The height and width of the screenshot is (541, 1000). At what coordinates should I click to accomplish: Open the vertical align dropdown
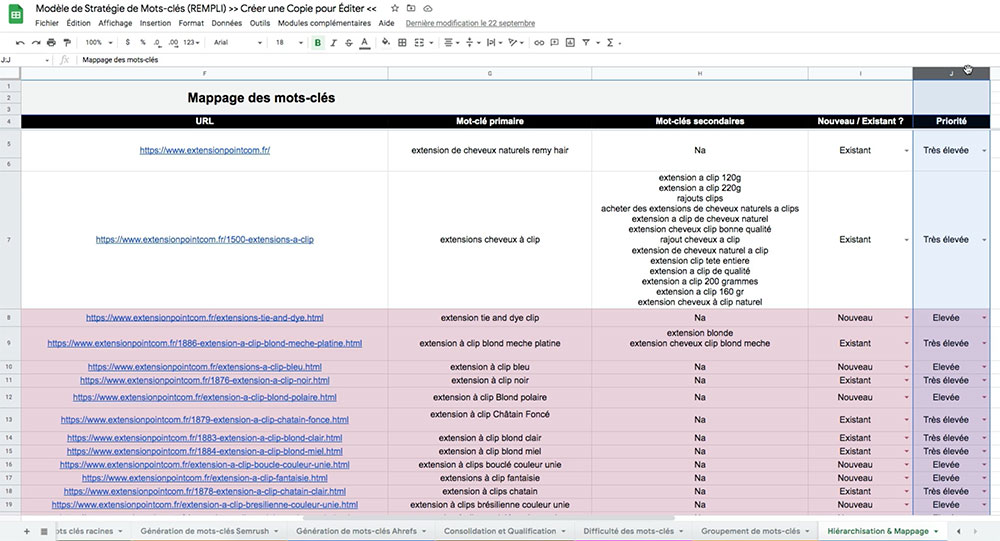pyautogui.click(x=473, y=43)
